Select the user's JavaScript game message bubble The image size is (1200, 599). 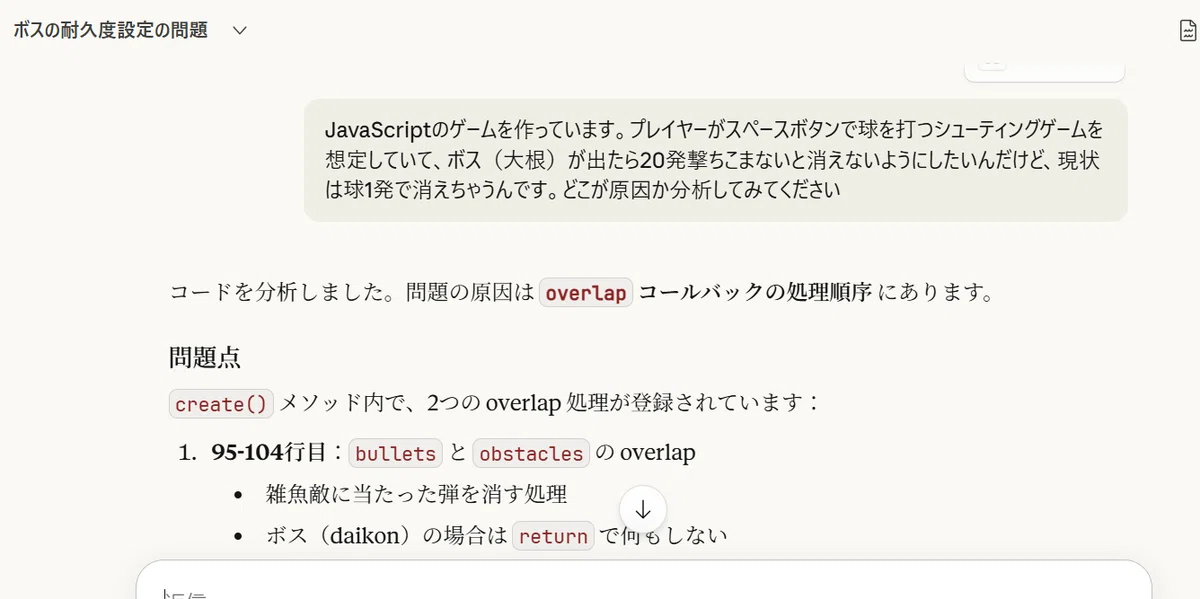tap(716, 160)
